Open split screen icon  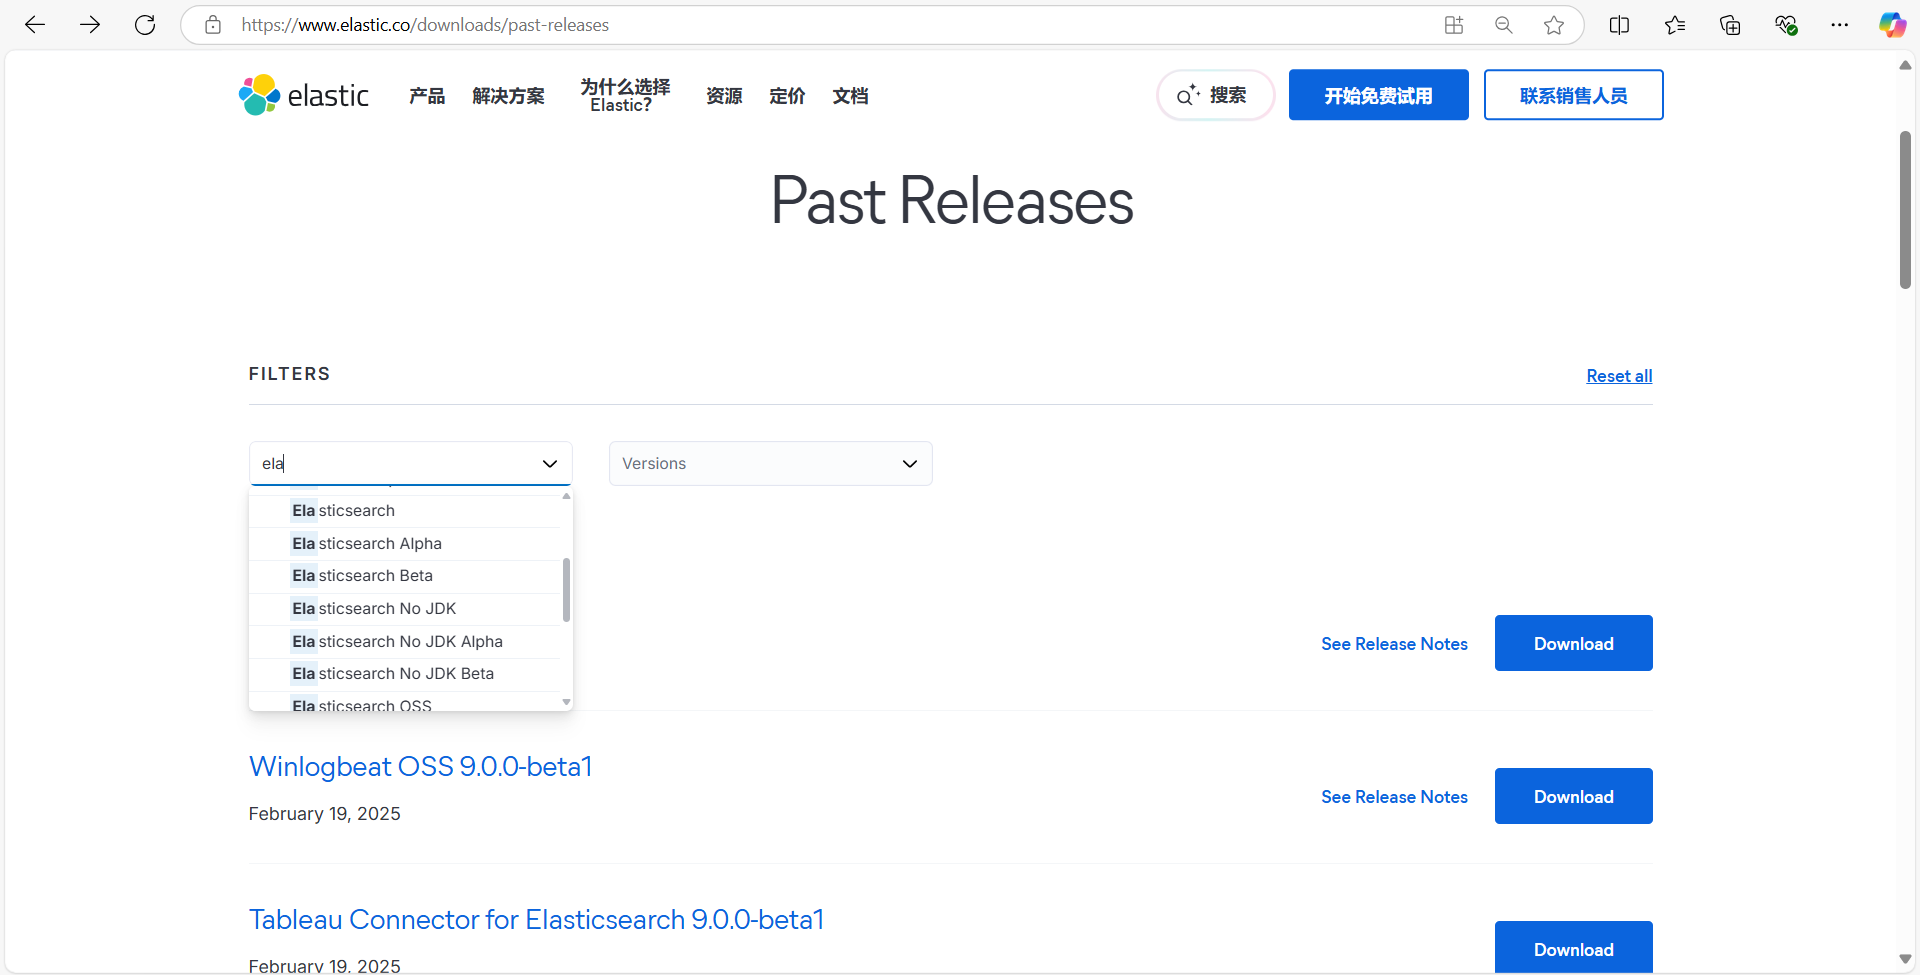pyautogui.click(x=1620, y=25)
